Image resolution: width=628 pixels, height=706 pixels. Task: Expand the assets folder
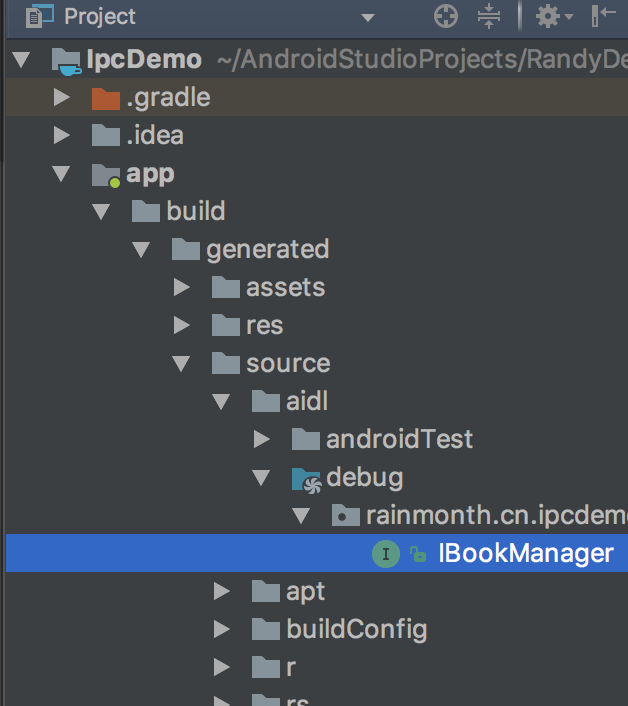point(181,288)
